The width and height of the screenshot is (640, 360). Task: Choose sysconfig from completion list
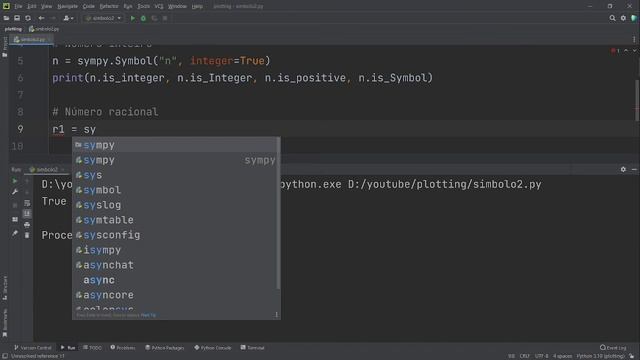[176, 235]
